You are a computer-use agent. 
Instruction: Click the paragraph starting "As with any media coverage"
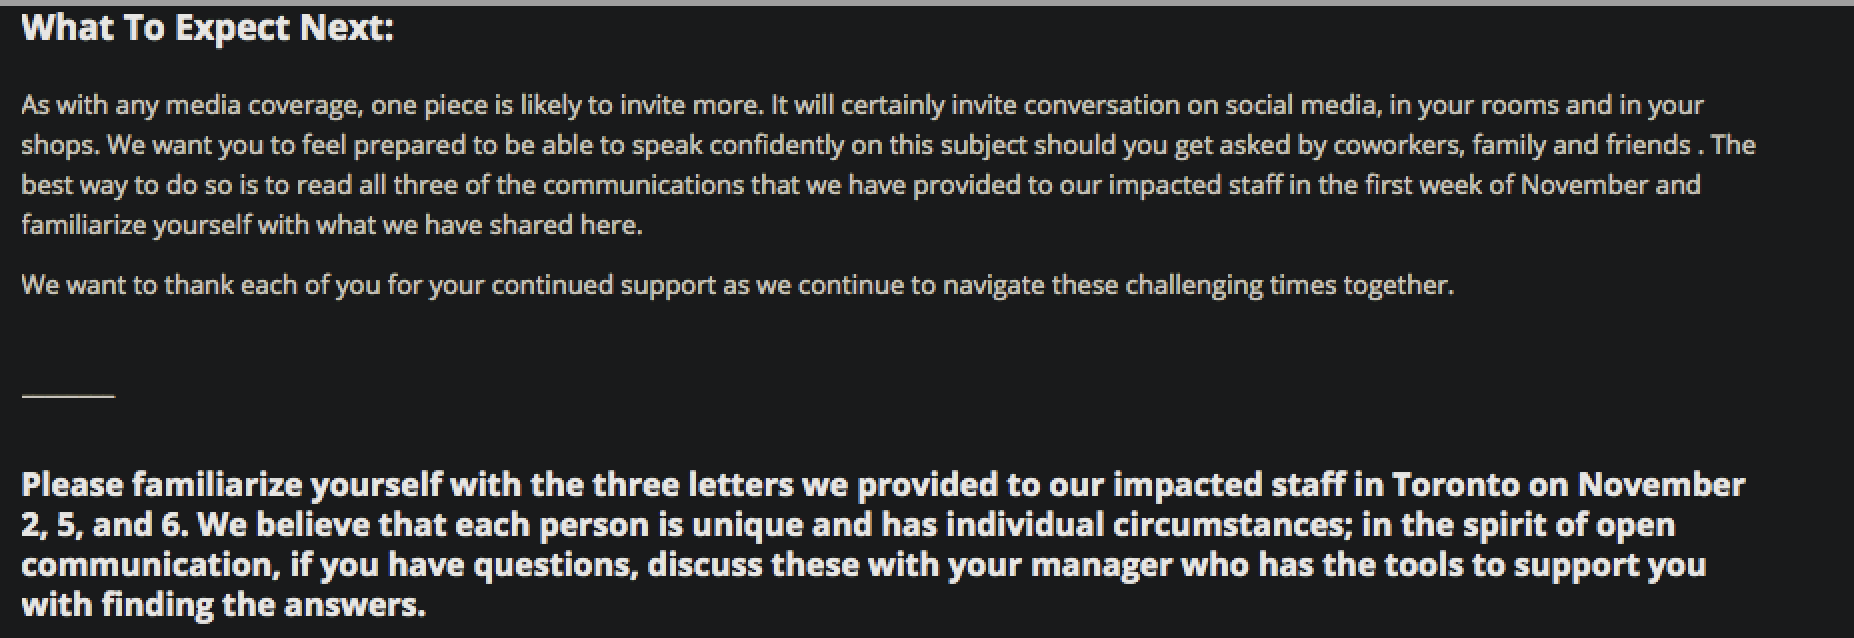click(x=888, y=165)
